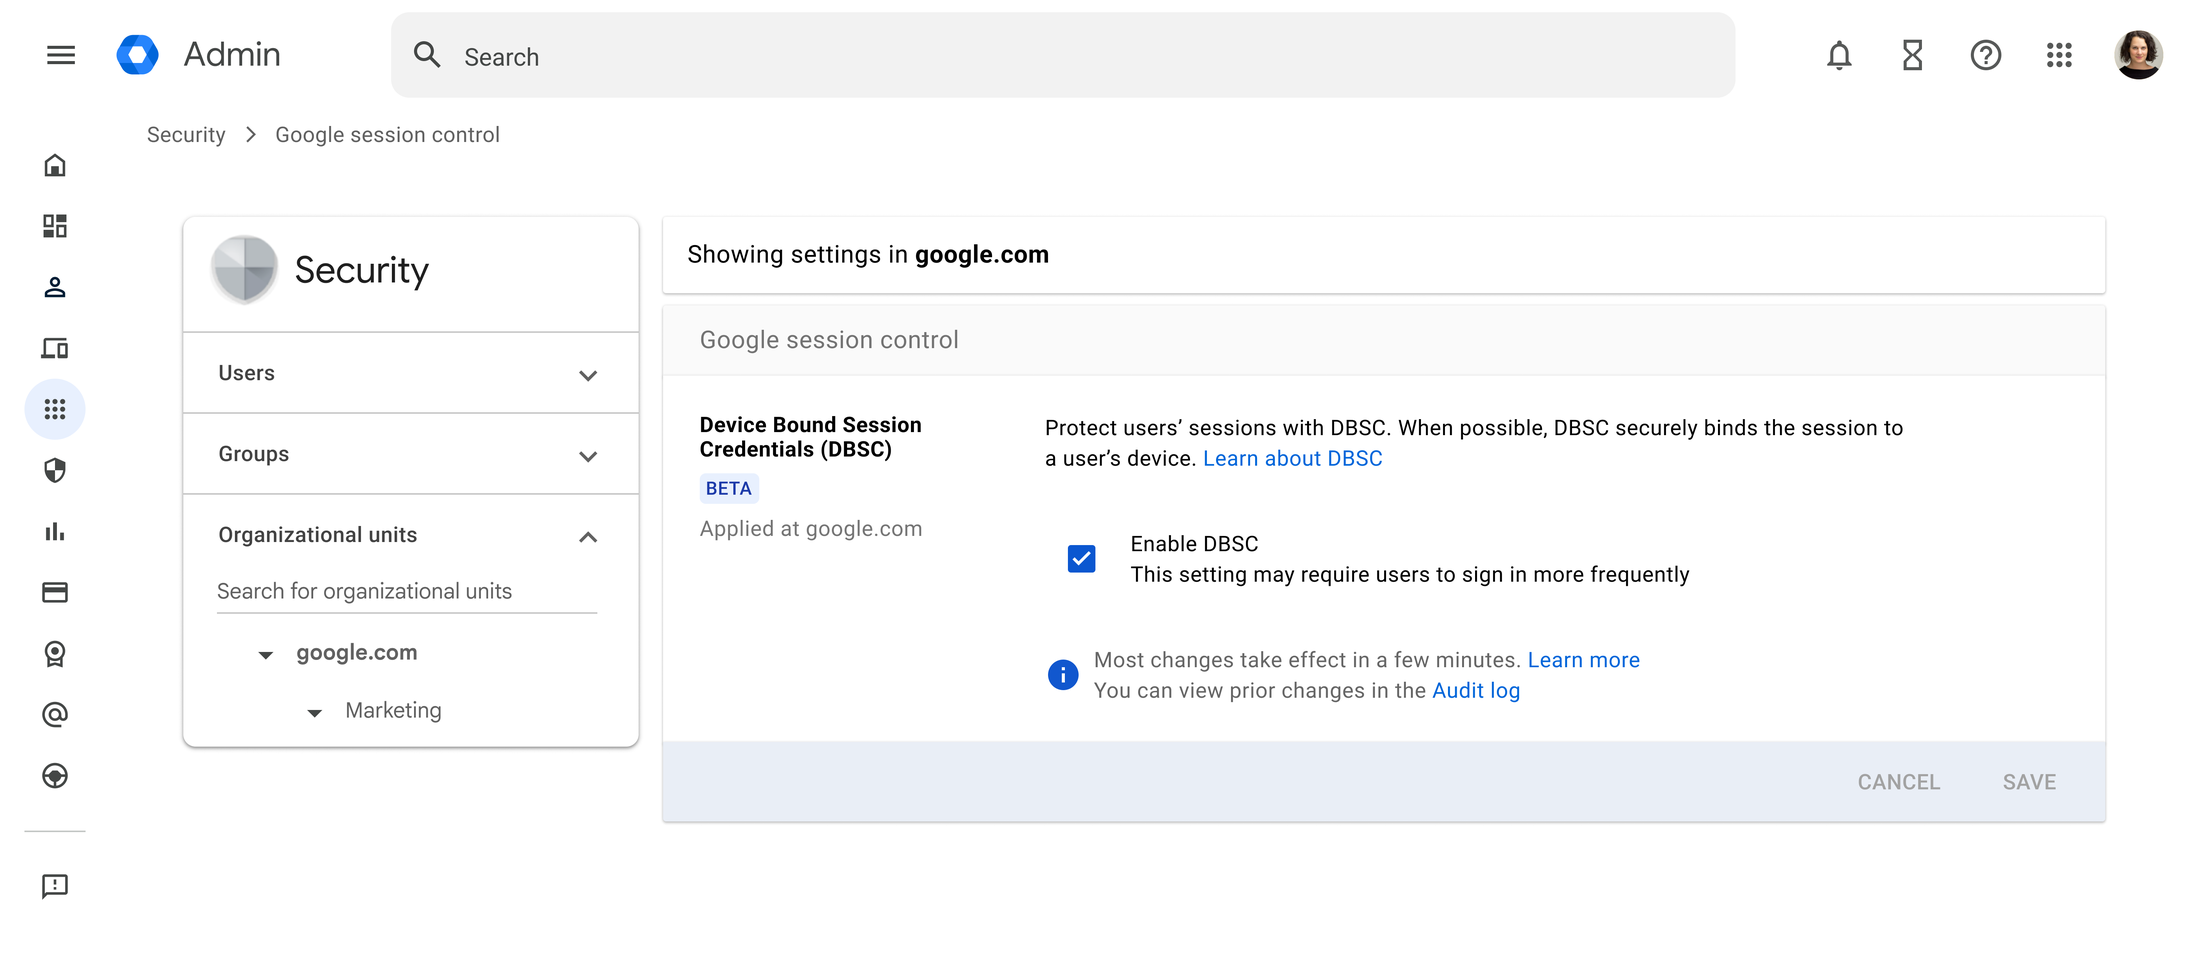Click the Device Bound Session Credentials heading

810,437
